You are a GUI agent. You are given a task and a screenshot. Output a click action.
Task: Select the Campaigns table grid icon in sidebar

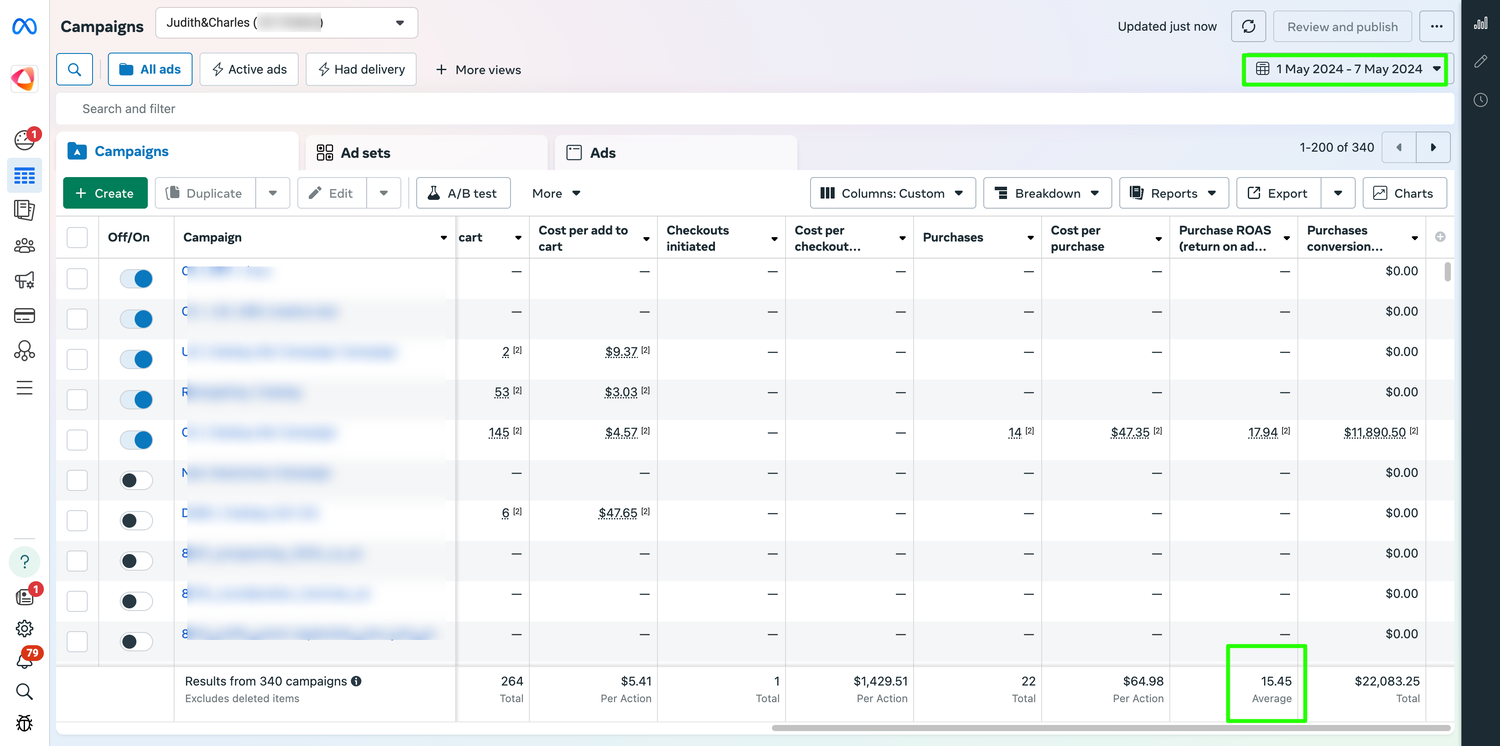click(25, 176)
